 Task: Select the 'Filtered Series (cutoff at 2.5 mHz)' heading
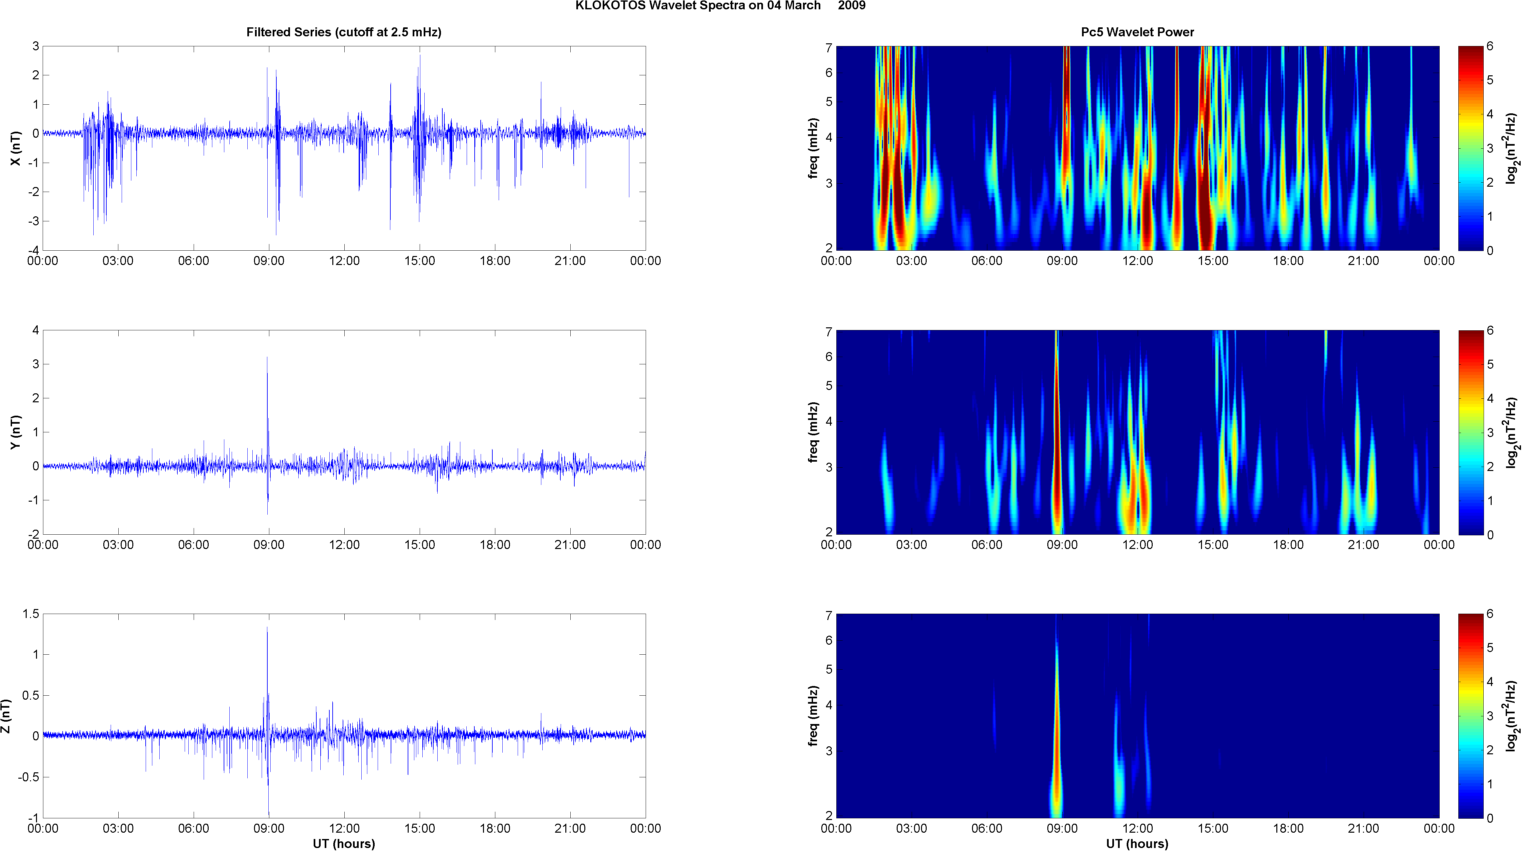pos(344,32)
